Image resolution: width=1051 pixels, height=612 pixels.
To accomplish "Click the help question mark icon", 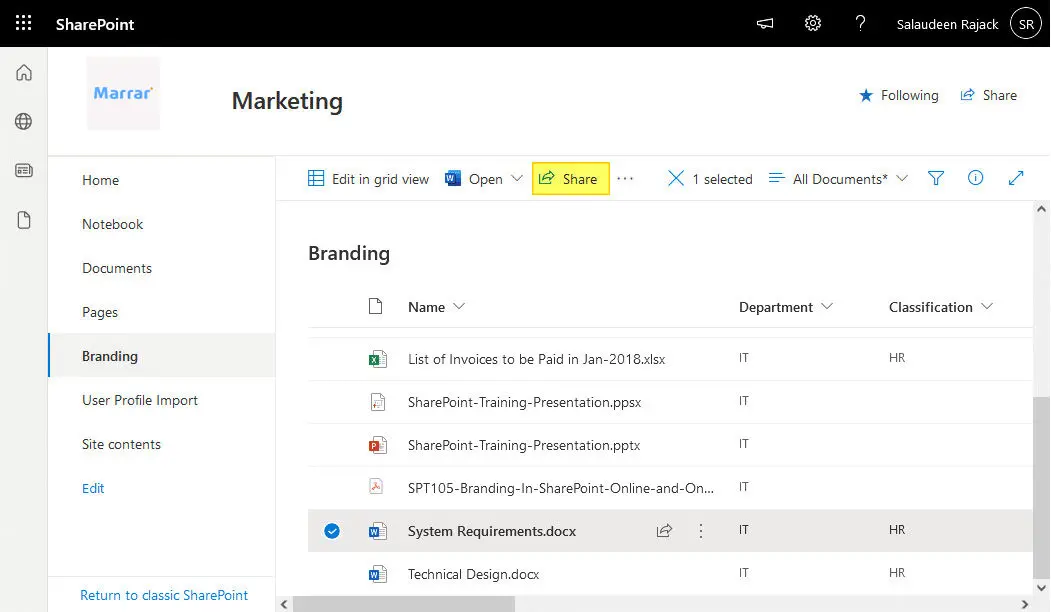I will pyautogui.click(x=860, y=23).
